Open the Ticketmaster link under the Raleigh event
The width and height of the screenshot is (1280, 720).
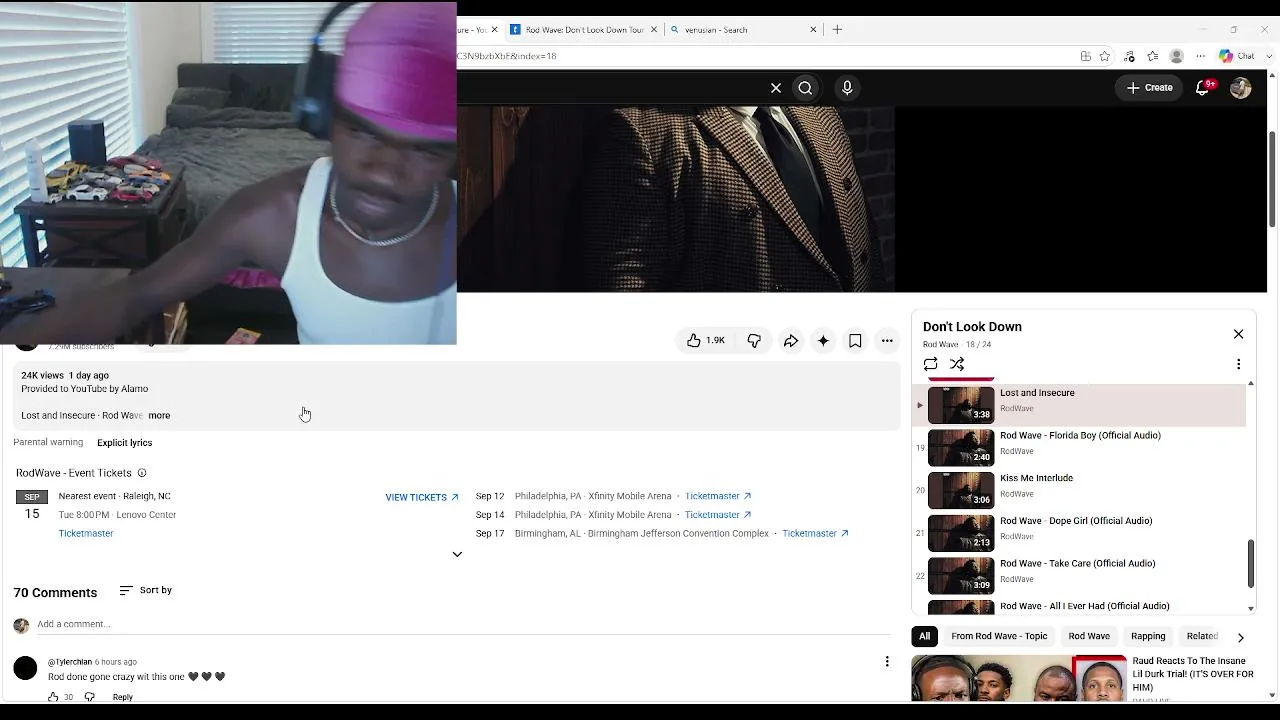86,534
